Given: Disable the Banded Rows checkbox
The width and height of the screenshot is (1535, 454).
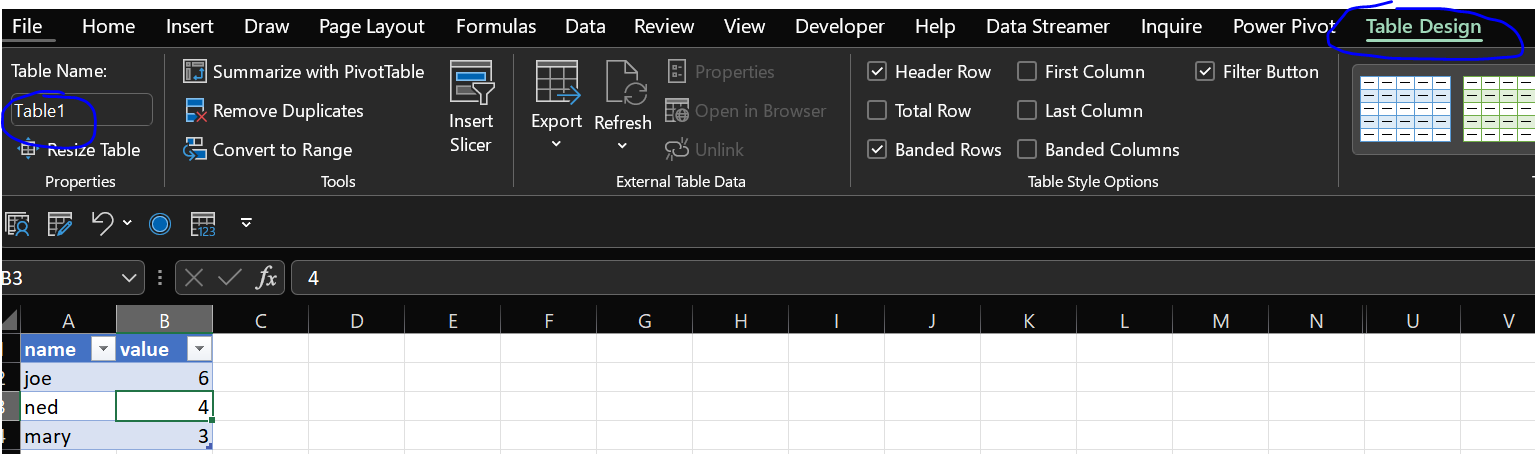Looking at the screenshot, I should point(877,150).
